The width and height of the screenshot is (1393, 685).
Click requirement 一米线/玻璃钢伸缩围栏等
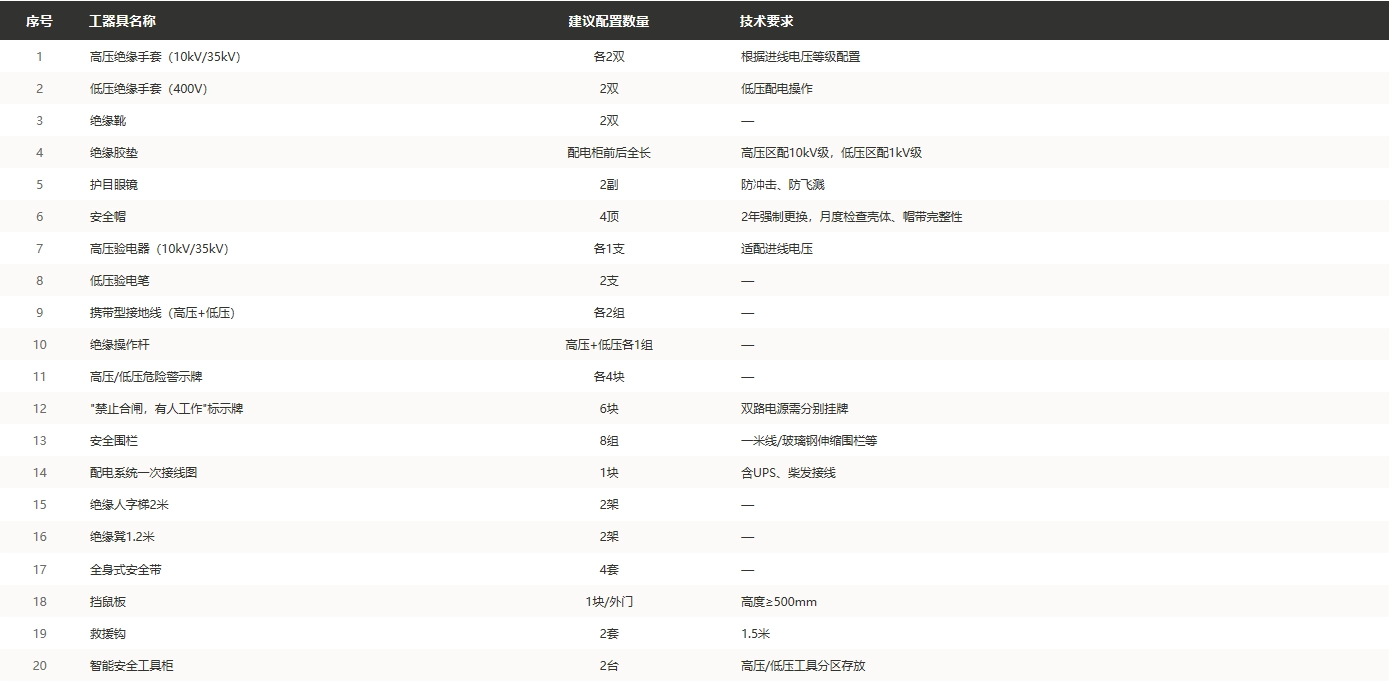[x=808, y=441]
